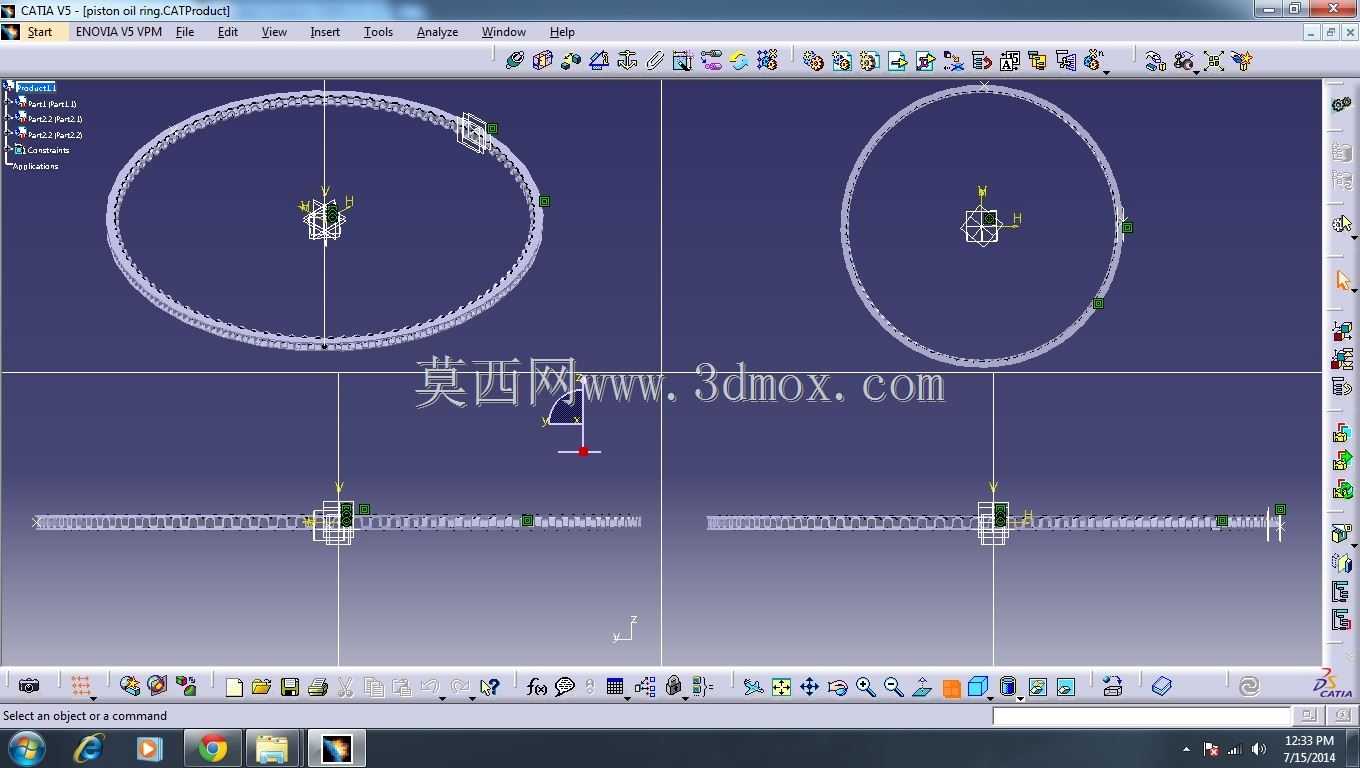
Task: Click the Offset Constraint icon
Action: pyautogui.click(x=571, y=61)
